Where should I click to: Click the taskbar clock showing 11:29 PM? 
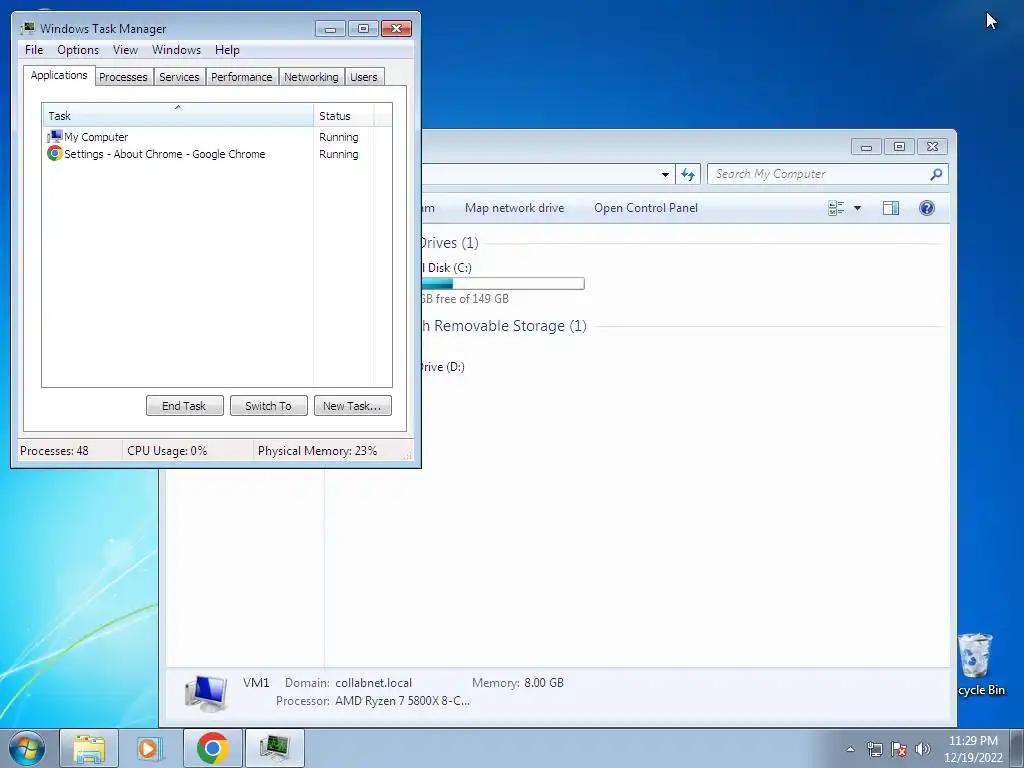point(973,749)
